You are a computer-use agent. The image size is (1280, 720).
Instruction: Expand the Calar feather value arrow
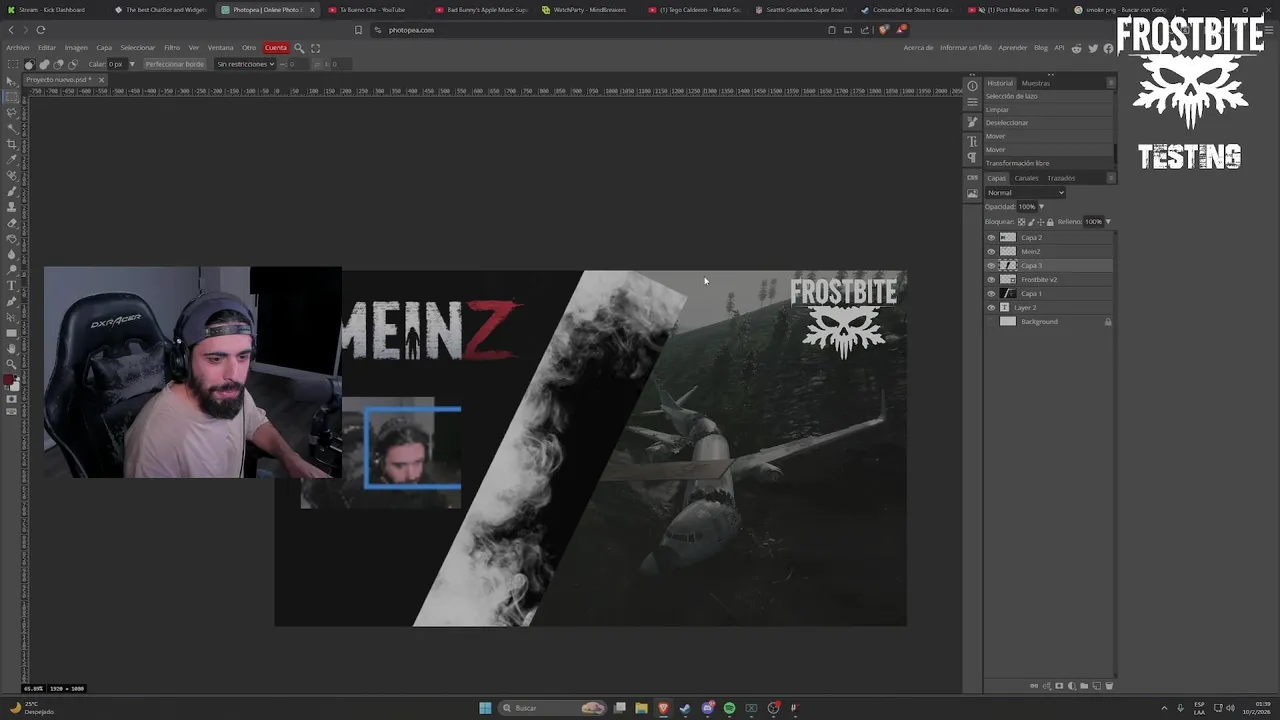pyautogui.click(x=131, y=64)
